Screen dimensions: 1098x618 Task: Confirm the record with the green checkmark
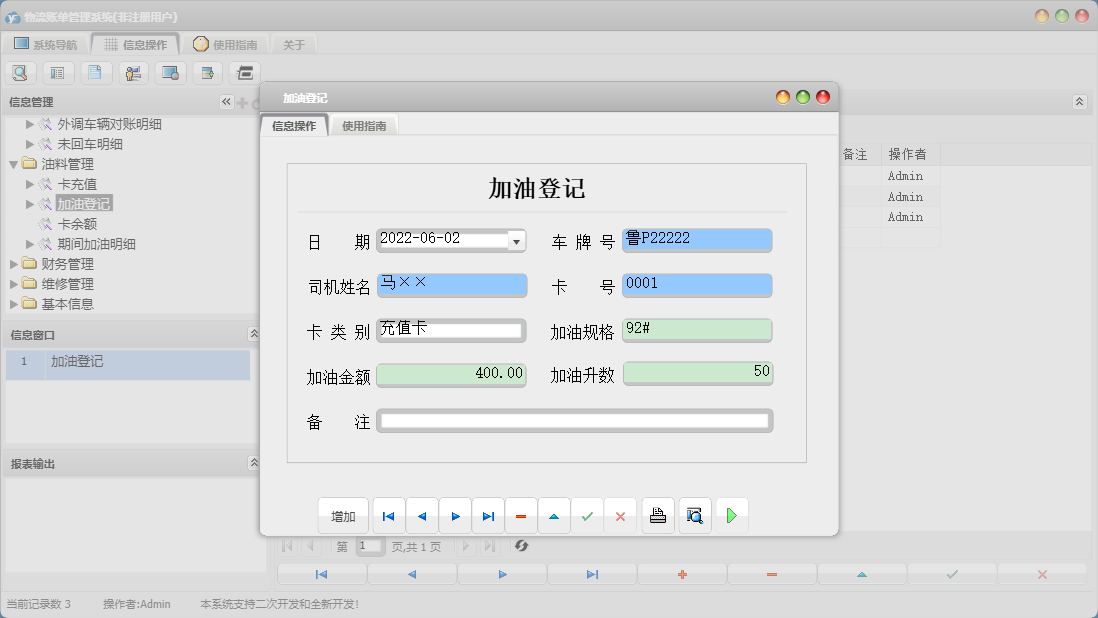pyautogui.click(x=587, y=515)
